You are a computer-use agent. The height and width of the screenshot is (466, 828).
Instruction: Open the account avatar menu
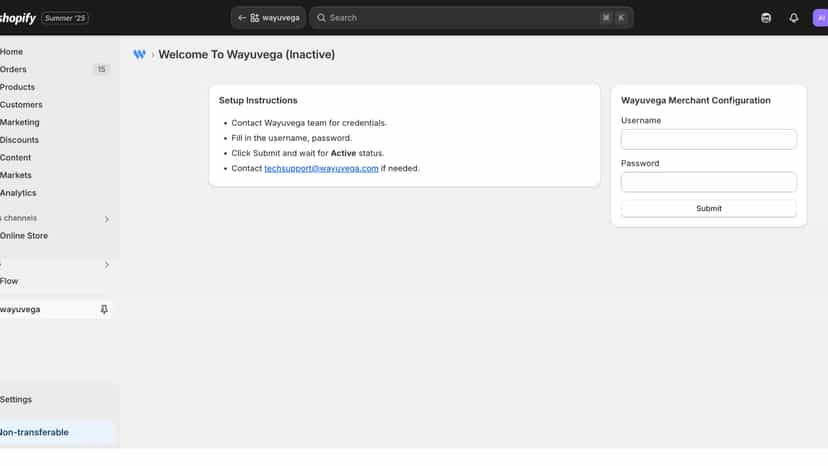820,18
